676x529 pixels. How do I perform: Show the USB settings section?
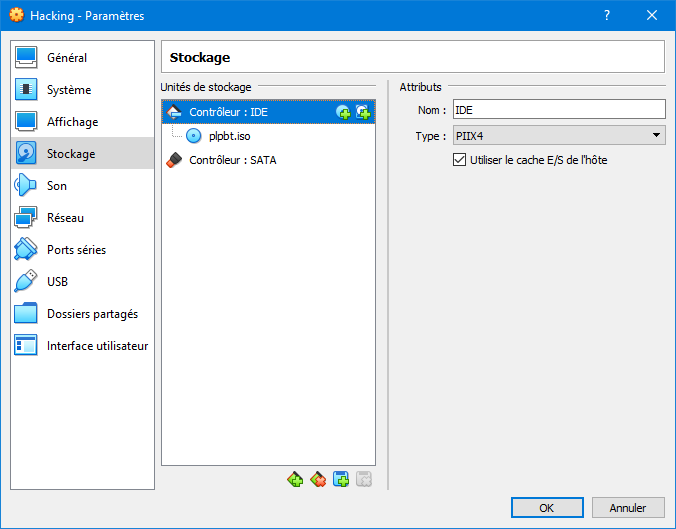point(57,282)
